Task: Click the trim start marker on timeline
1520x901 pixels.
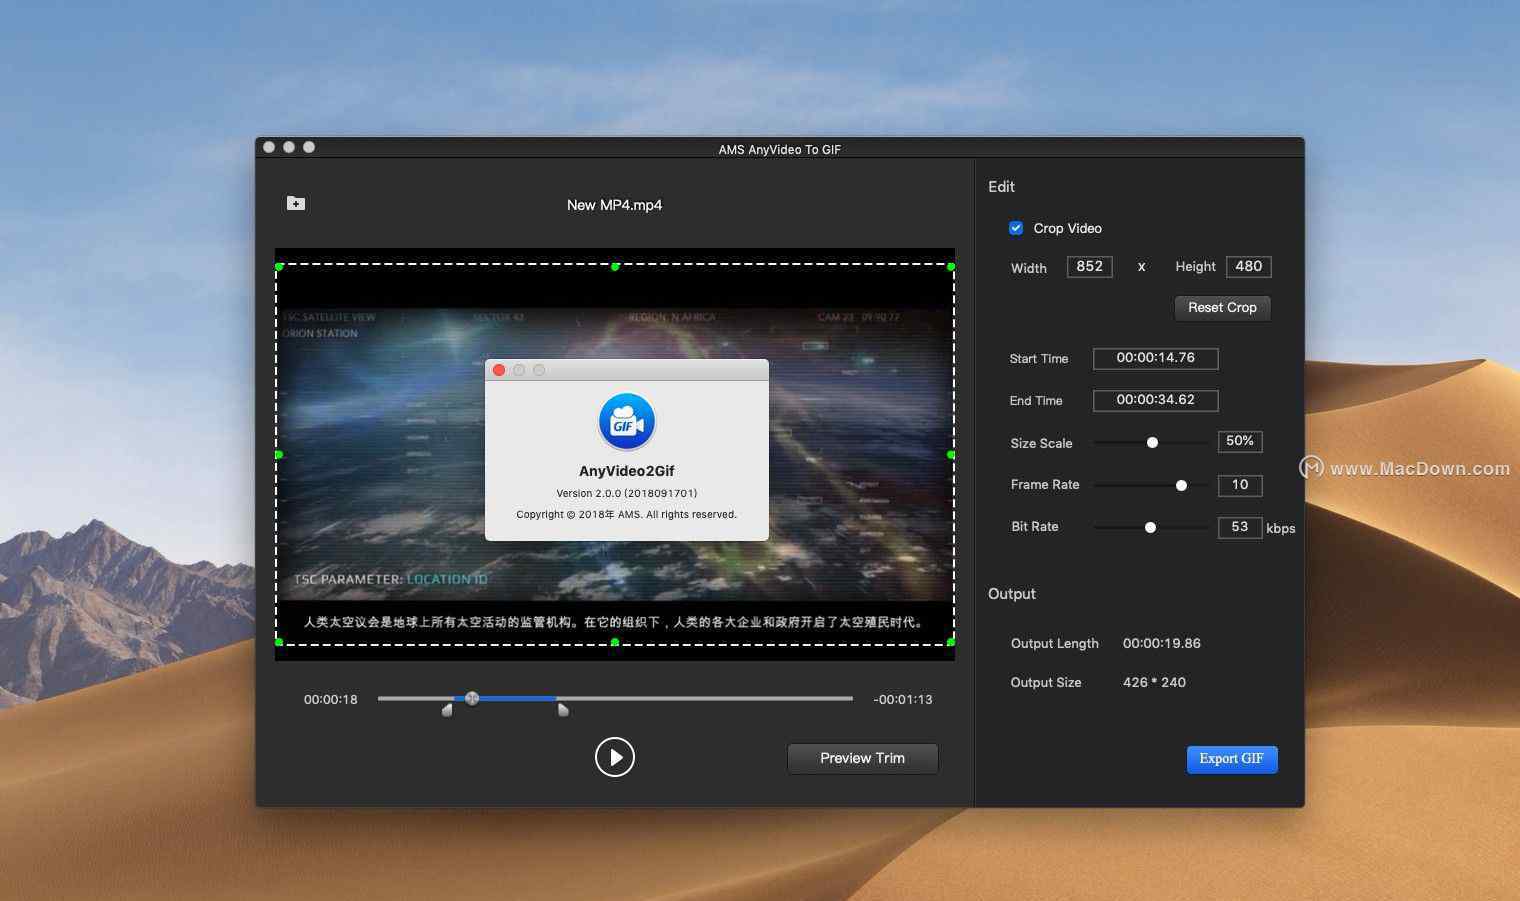Action: [x=447, y=710]
